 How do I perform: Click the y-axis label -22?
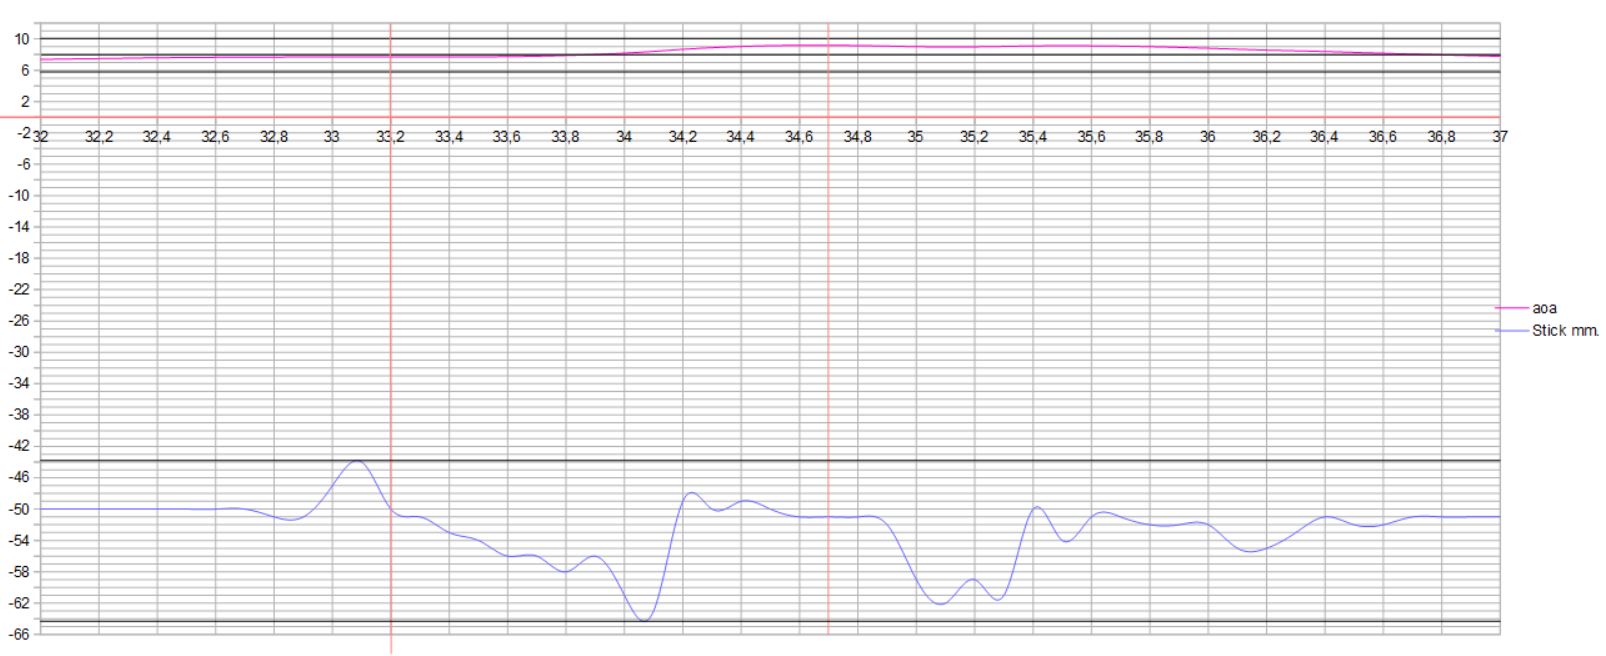pyautogui.click(x=20, y=289)
